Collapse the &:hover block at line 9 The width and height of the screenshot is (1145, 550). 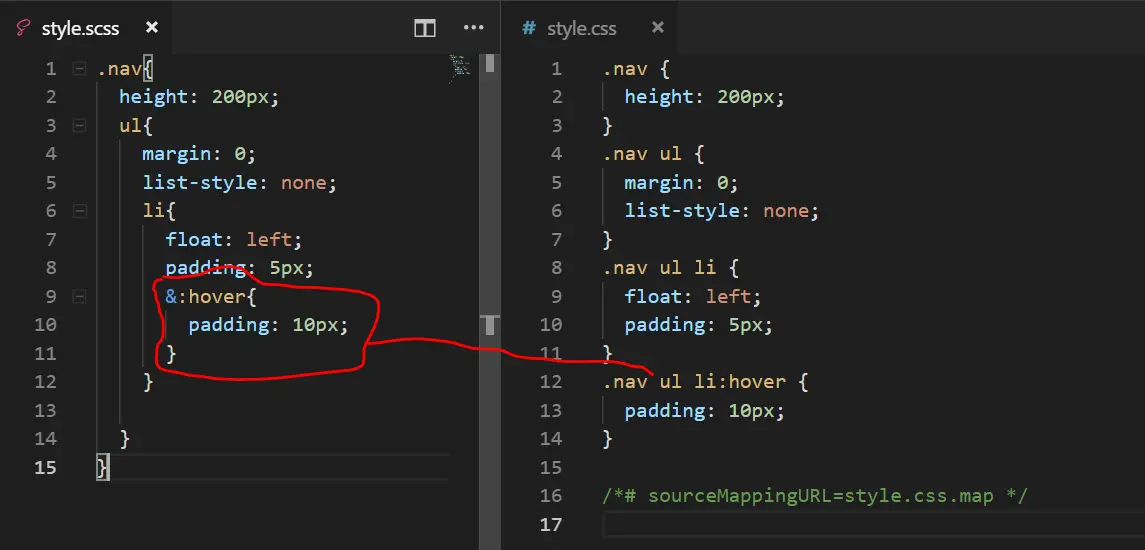pyautogui.click(x=80, y=297)
